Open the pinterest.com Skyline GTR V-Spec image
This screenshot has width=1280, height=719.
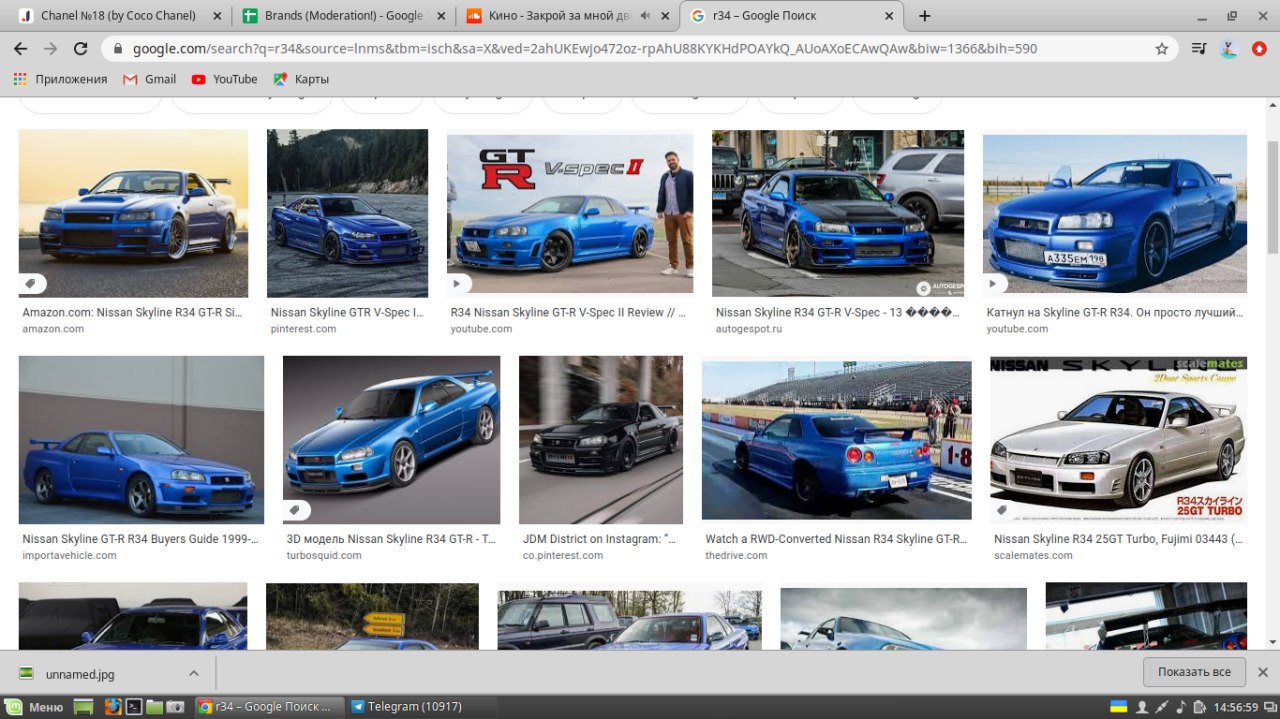(347, 213)
